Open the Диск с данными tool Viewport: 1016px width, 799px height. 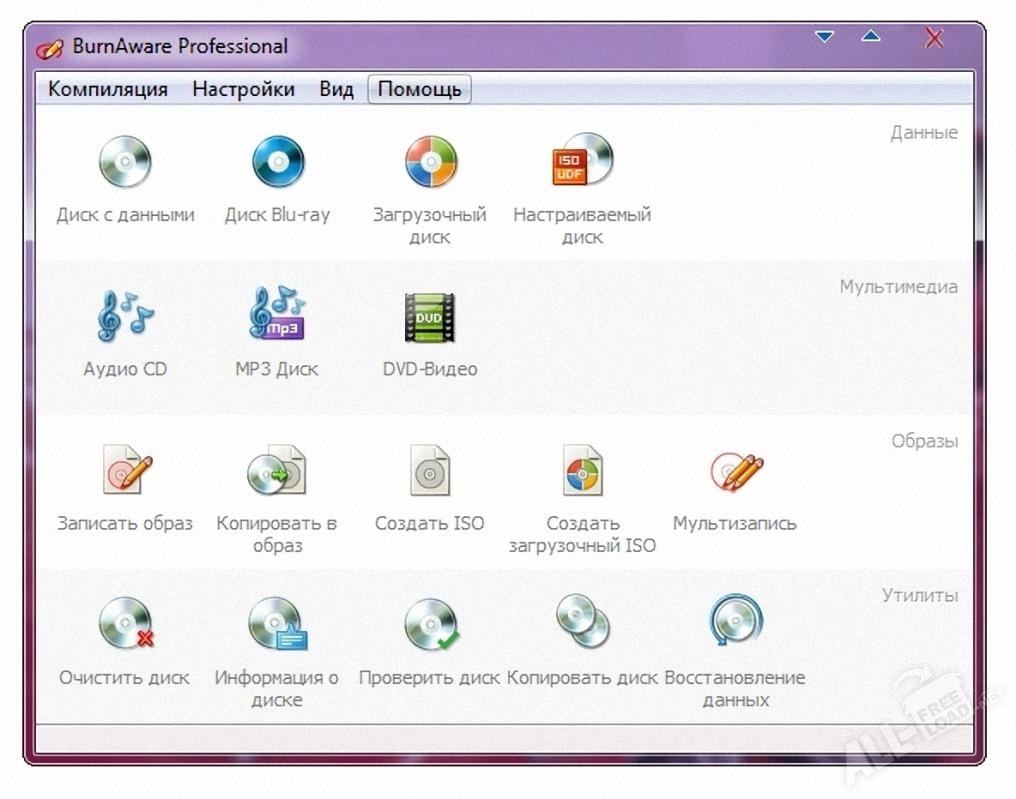[x=125, y=163]
